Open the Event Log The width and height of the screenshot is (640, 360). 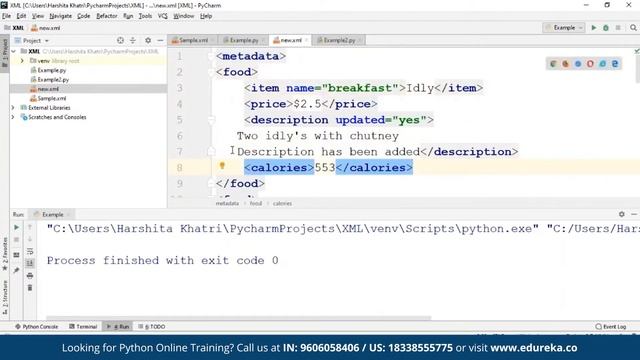(x=611, y=327)
